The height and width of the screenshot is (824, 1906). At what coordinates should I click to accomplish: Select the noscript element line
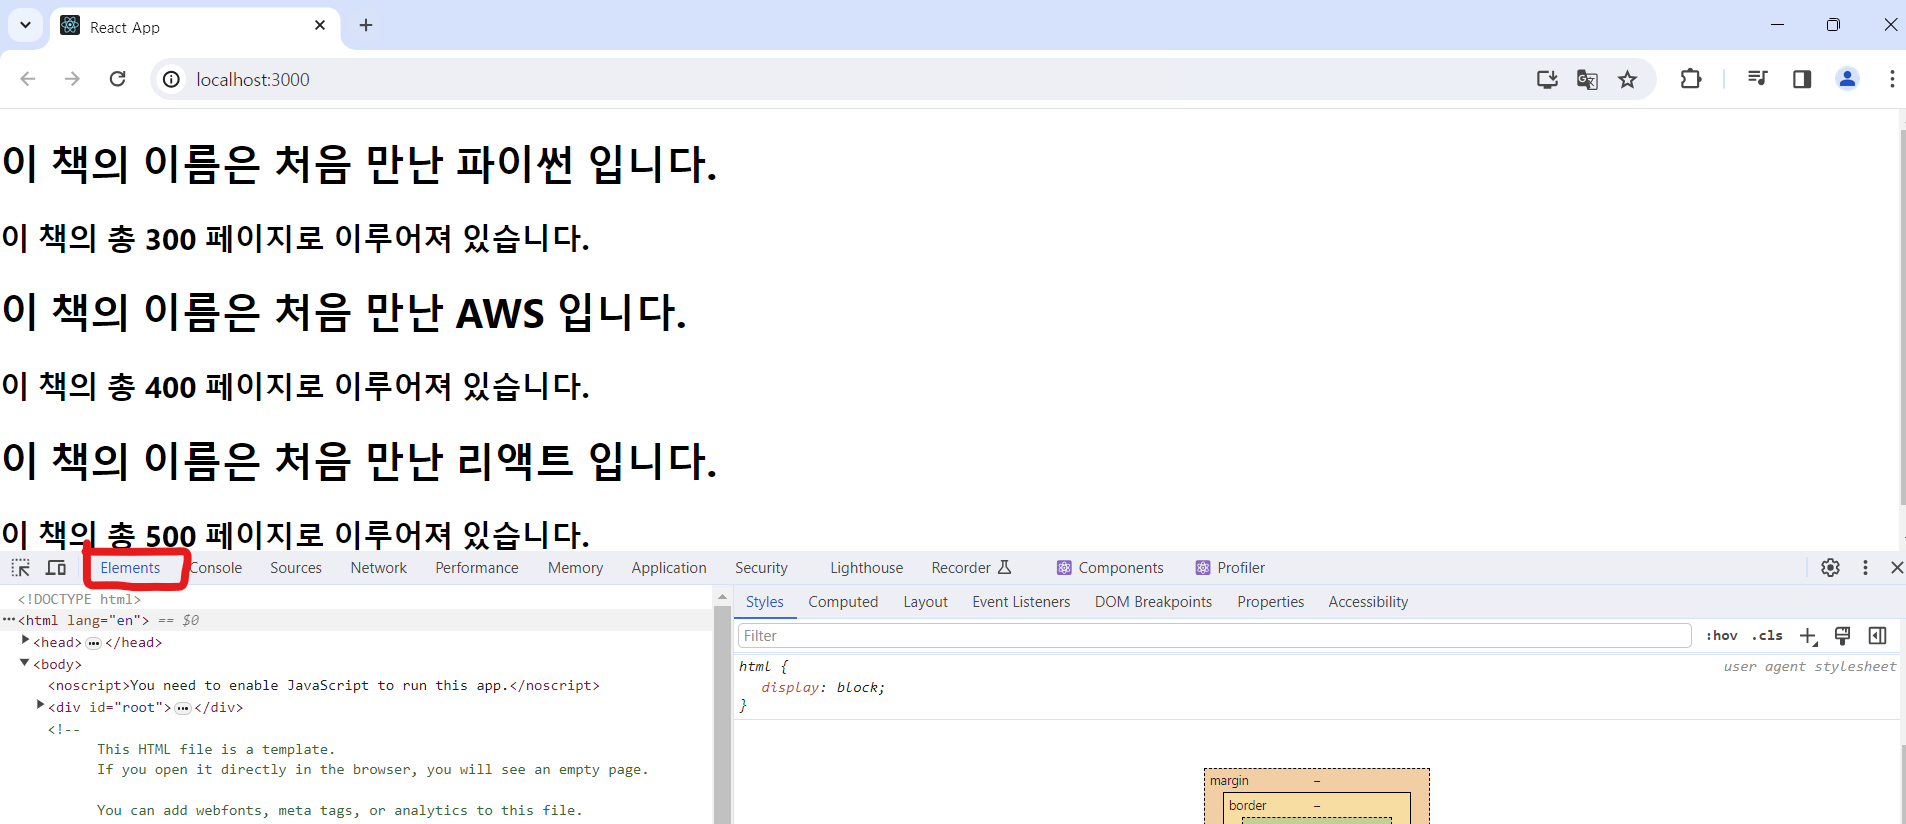324,685
